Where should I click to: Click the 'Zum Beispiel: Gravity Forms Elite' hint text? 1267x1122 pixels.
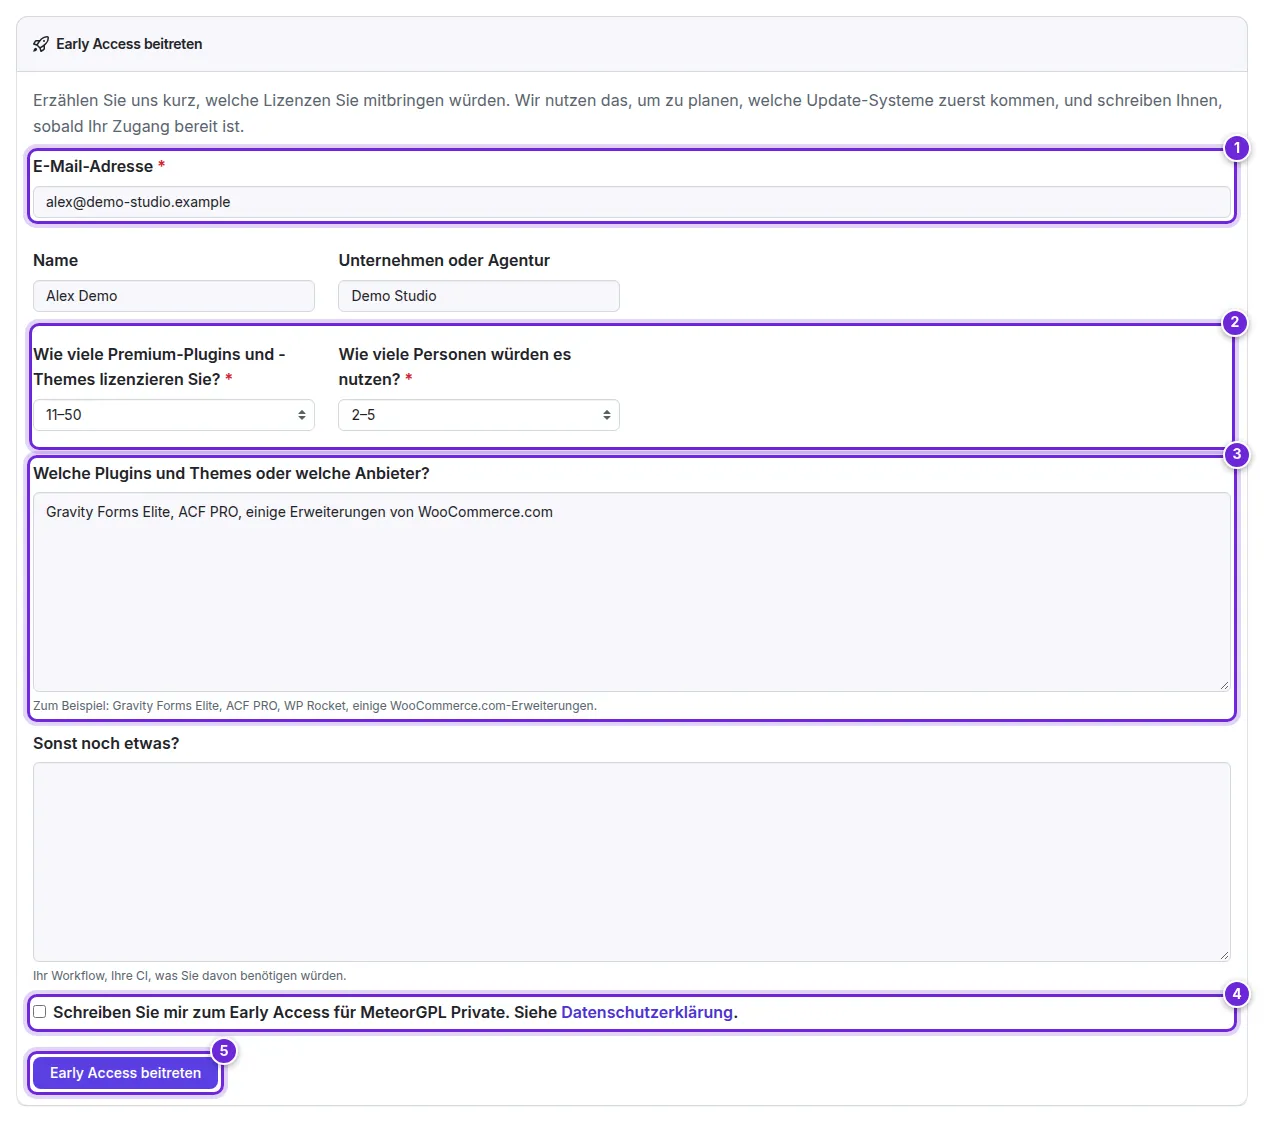pos(315,706)
